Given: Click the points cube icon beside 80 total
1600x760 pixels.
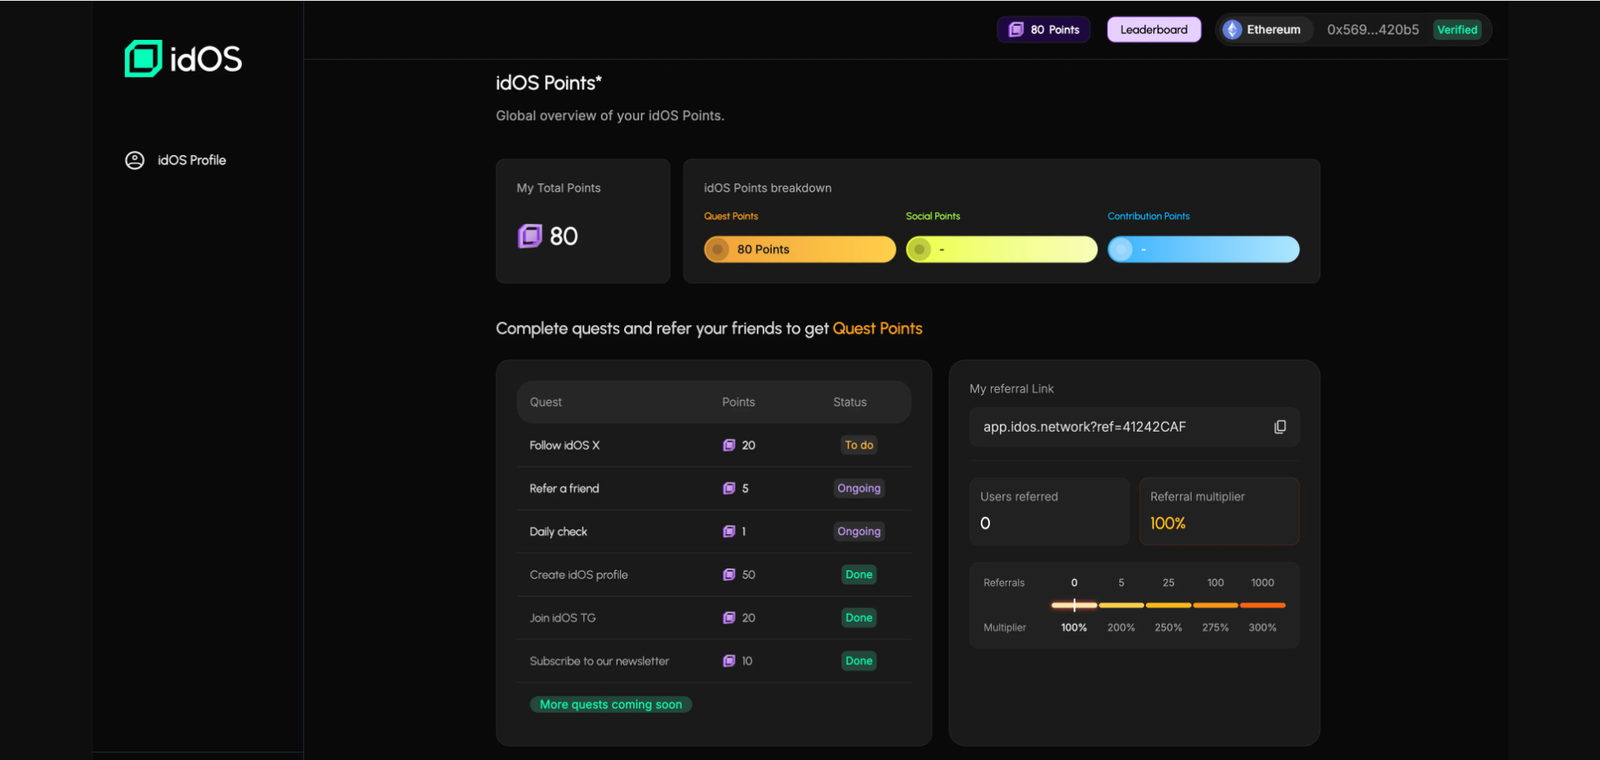Looking at the screenshot, I should coord(530,236).
